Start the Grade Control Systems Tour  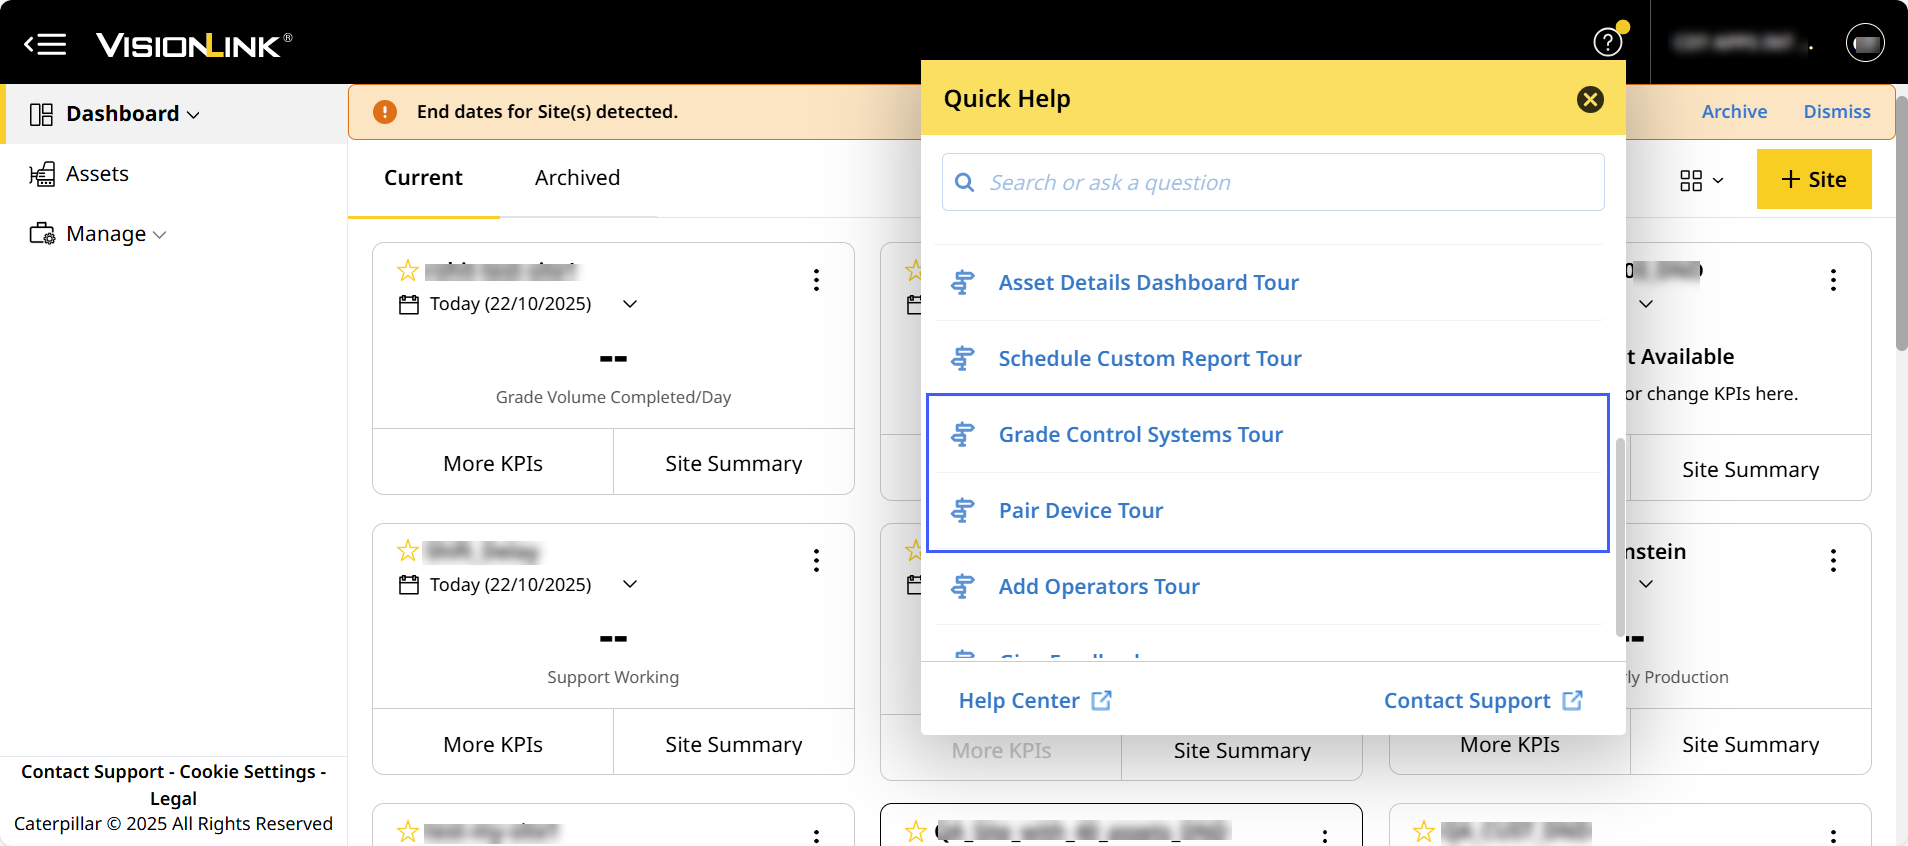[1140, 435]
